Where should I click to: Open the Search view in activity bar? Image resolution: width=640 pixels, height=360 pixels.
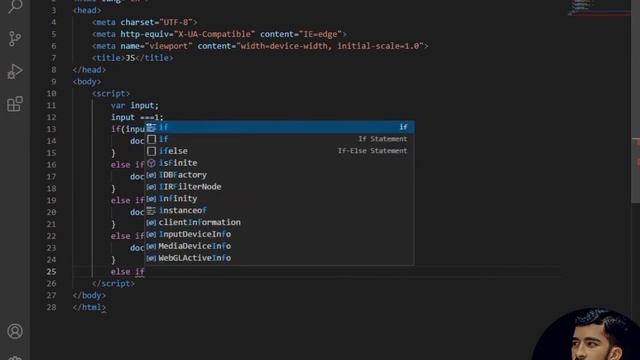(x=15, y=7)
